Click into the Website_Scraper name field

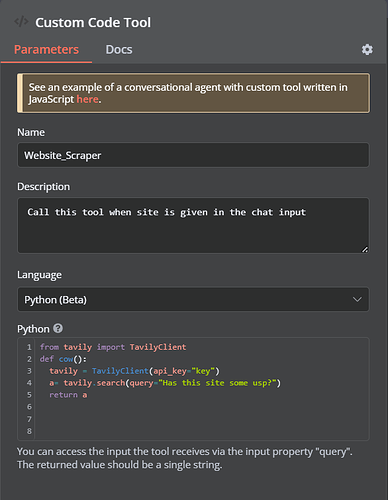click(x=193, y=155)
